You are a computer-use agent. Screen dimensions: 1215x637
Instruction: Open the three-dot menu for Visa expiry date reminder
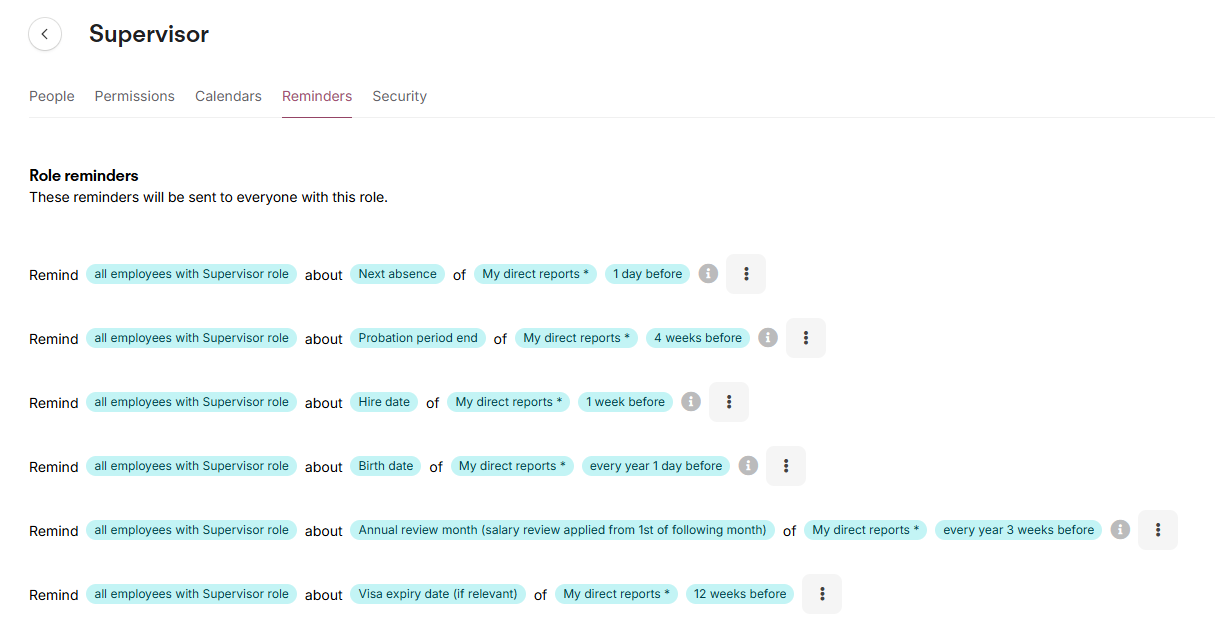822,594
